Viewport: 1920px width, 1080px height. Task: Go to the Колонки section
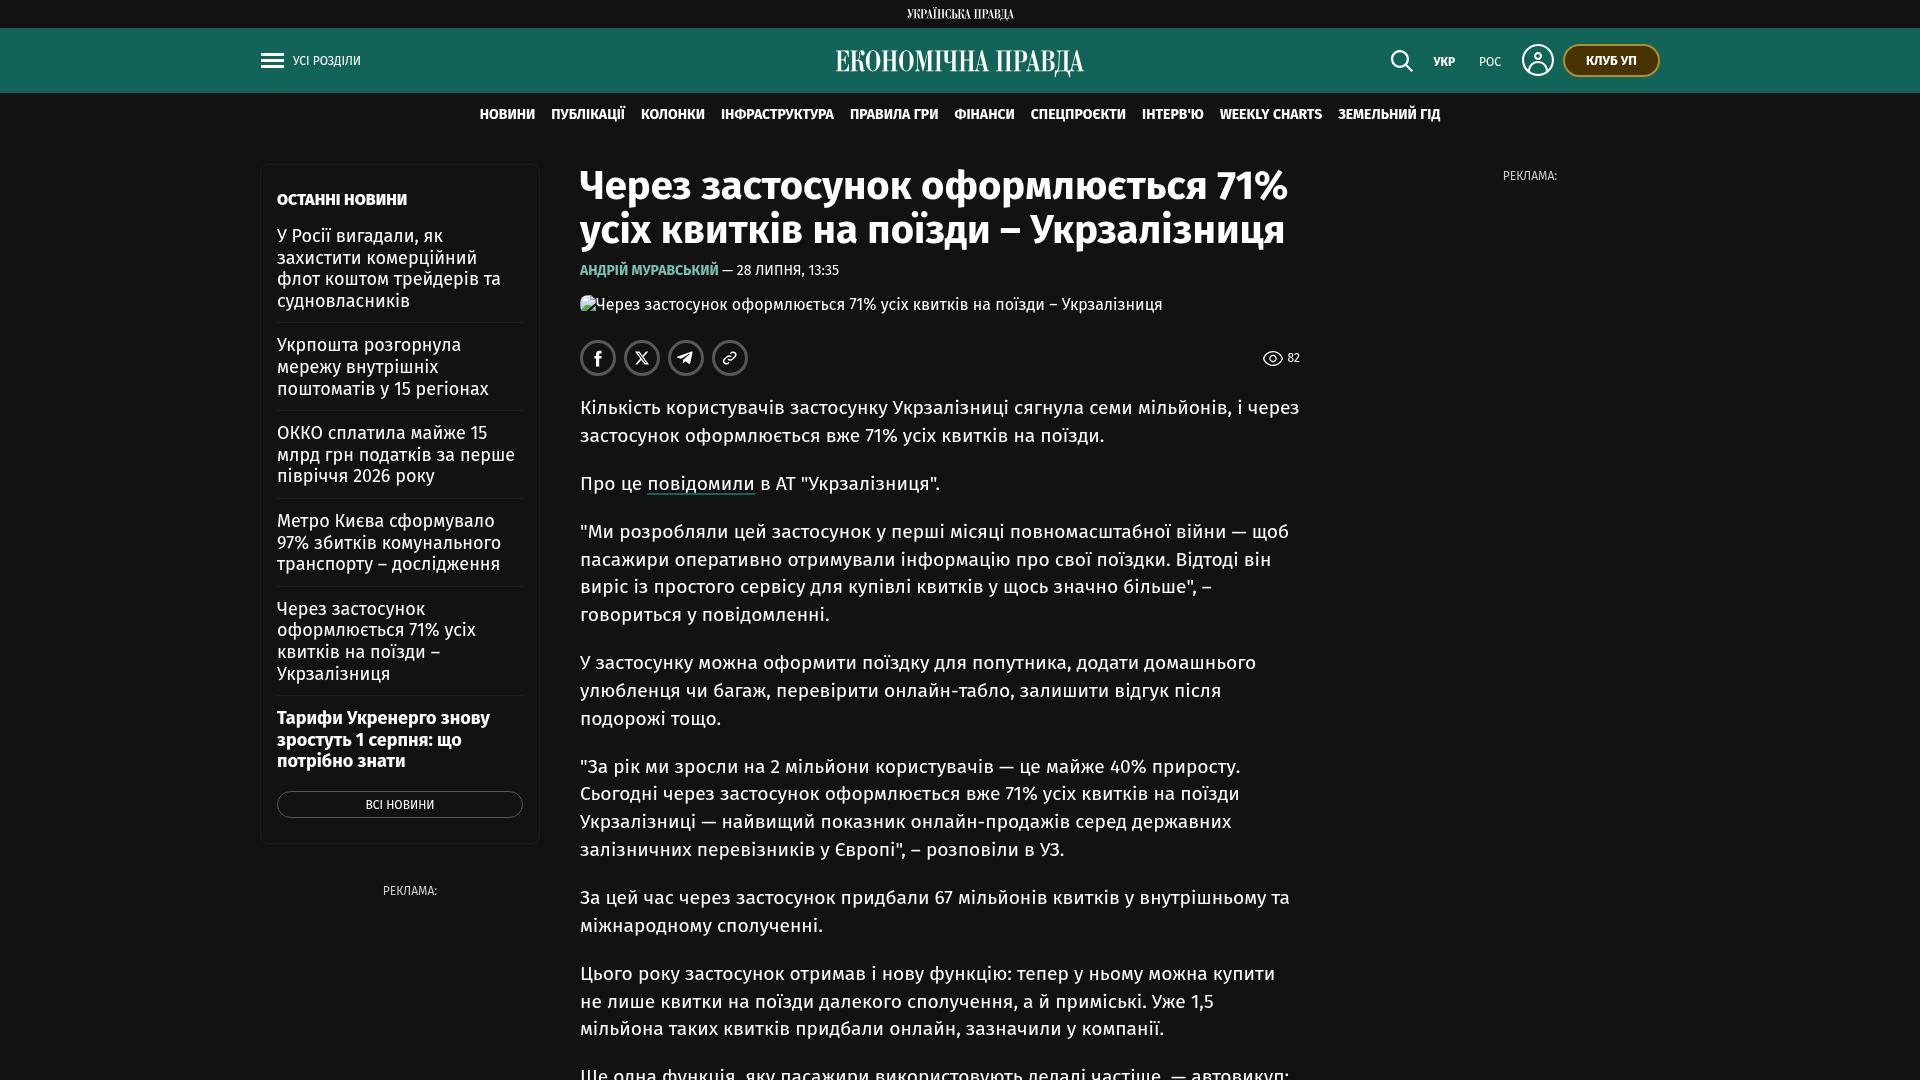tap(673, 115)
